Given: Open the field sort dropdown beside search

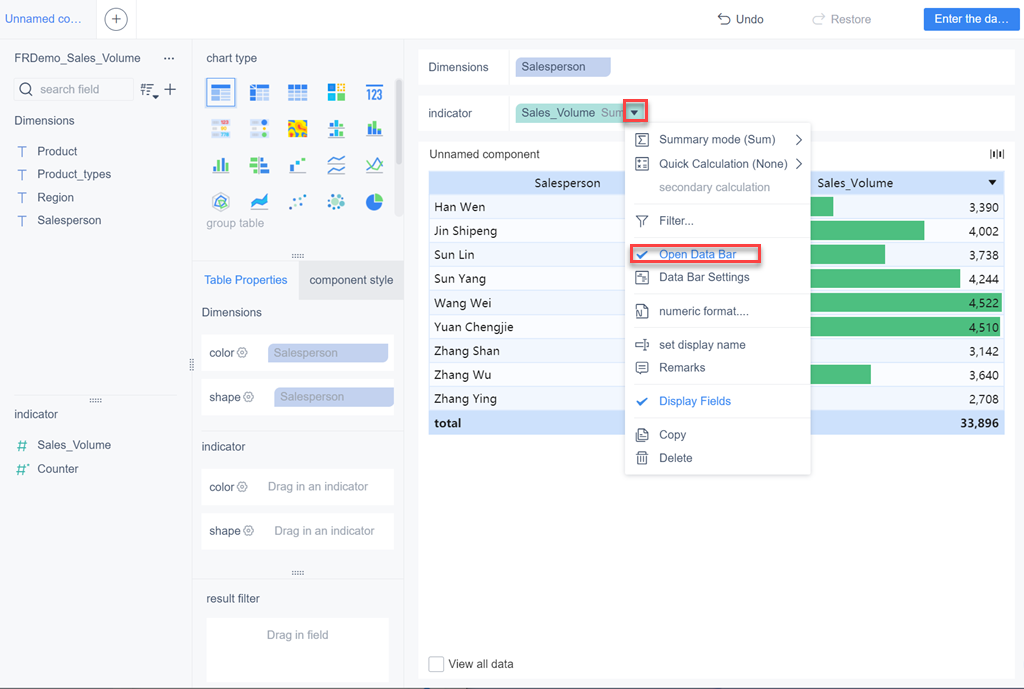Looking at the screenshot, I should (x=150, y=90).
